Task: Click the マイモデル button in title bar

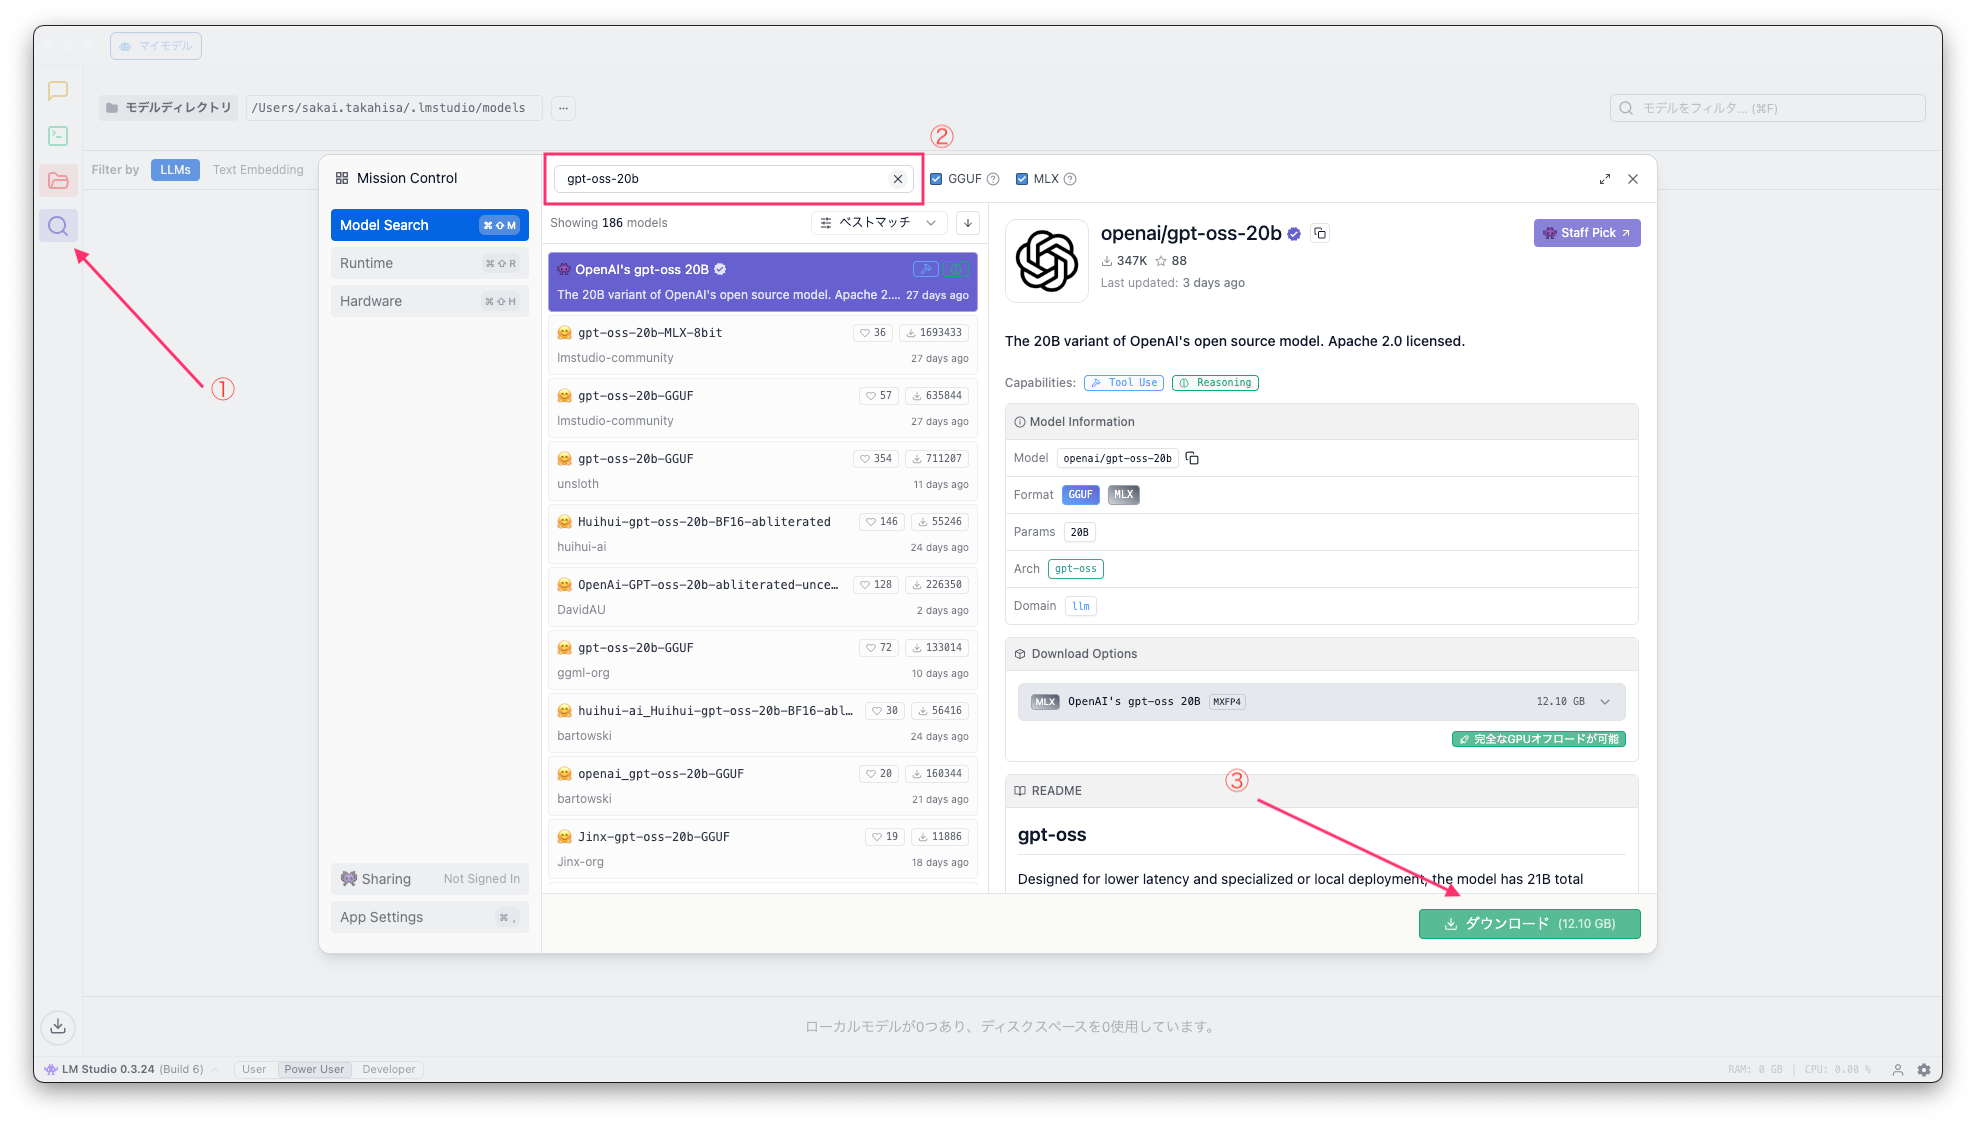Action: click(156, 46)
